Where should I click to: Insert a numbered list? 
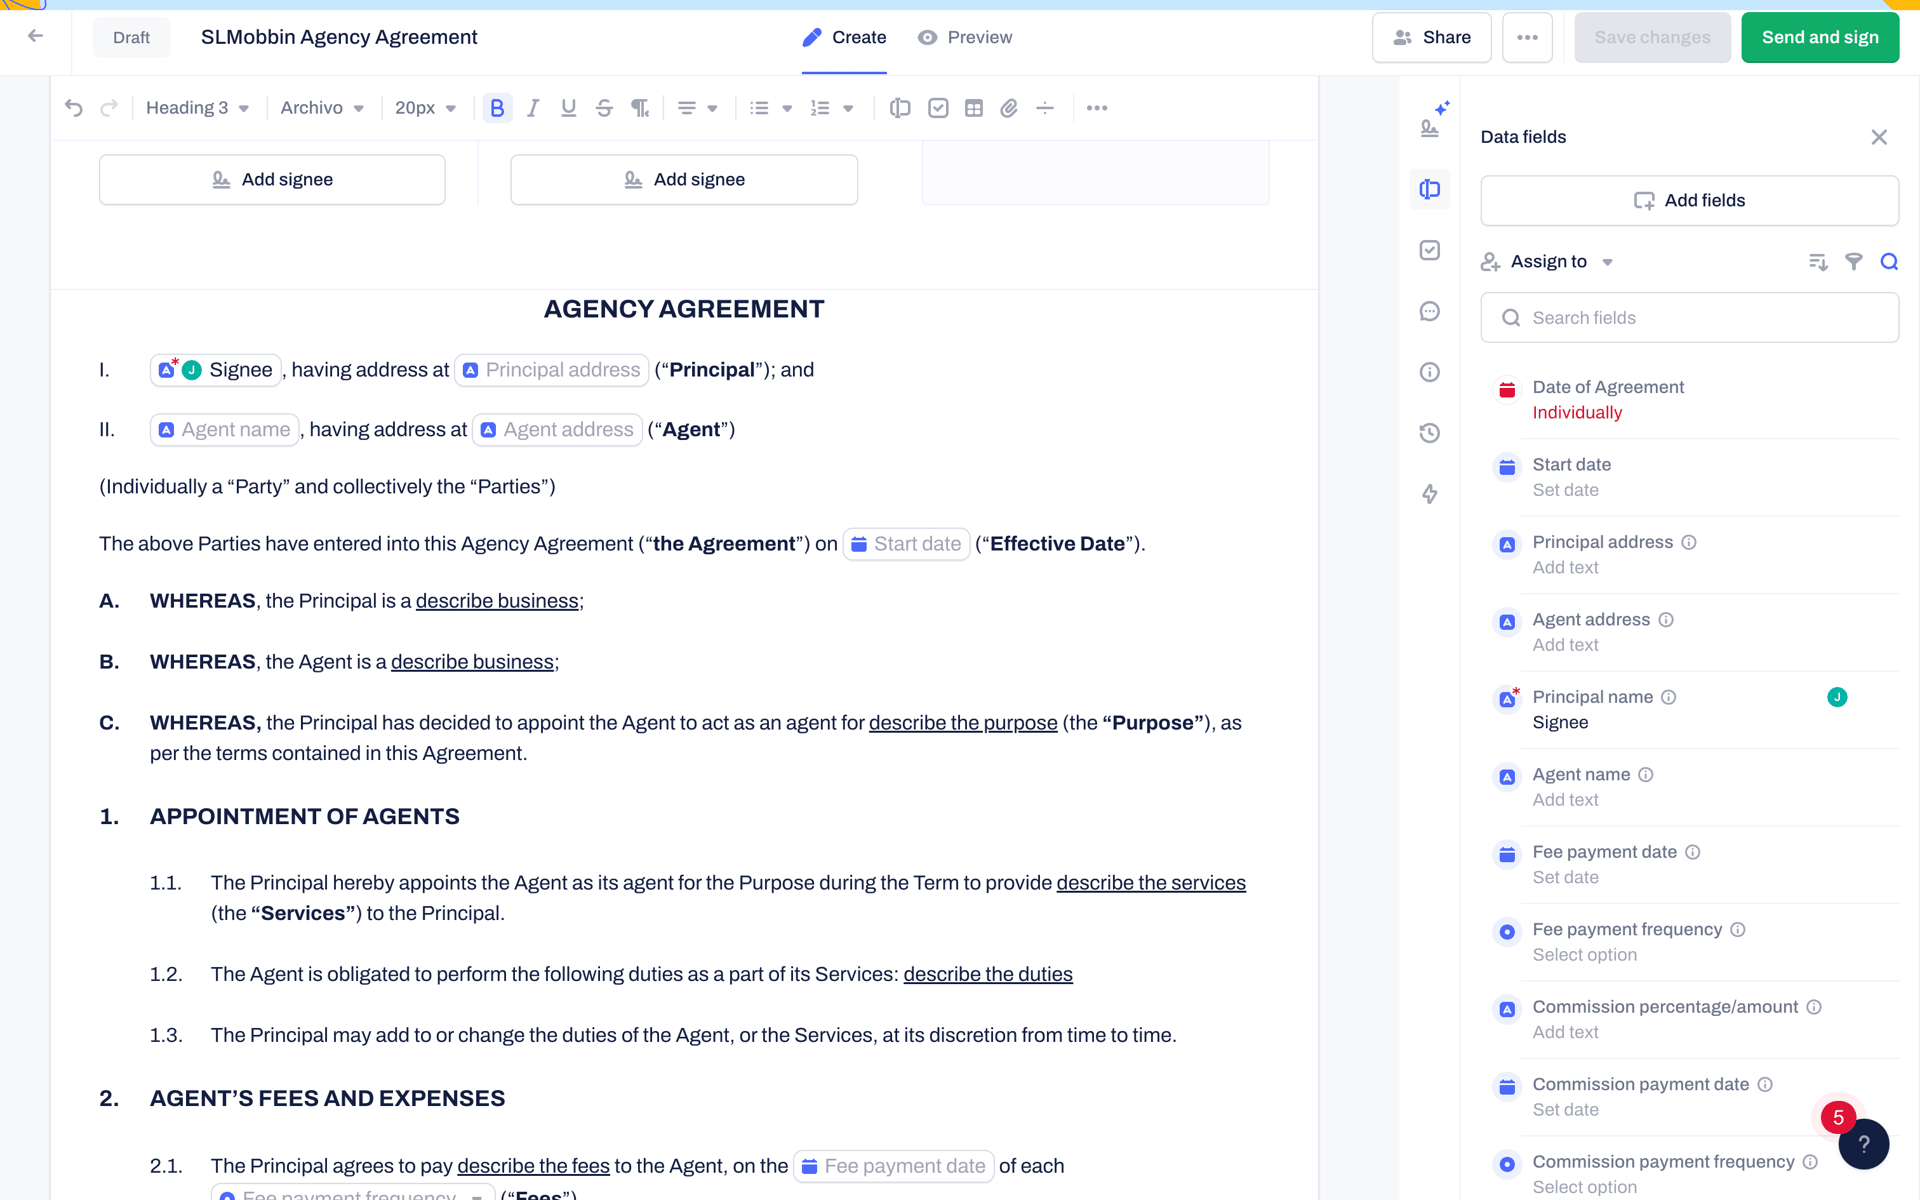pos(820,108)
